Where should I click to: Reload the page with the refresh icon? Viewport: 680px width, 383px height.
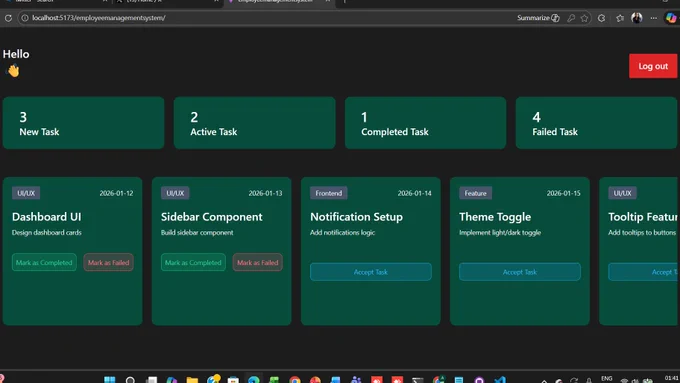coord(8,18)
